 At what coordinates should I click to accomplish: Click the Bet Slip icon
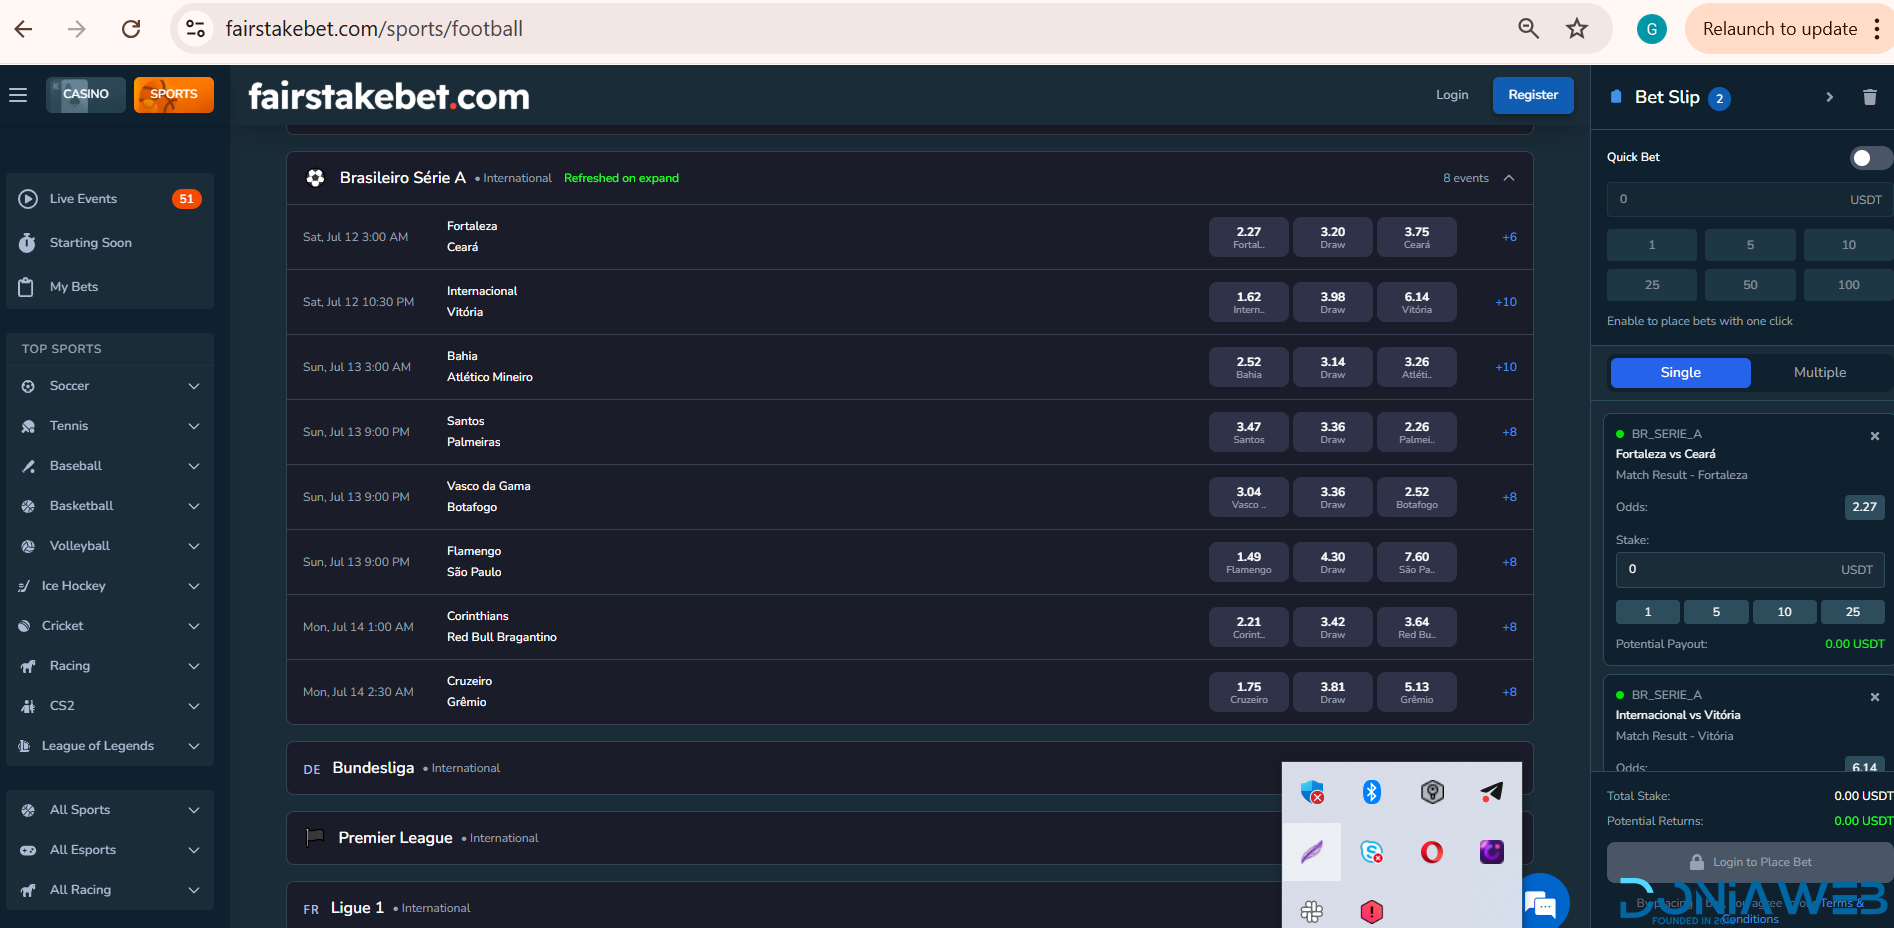(1616, 97)
